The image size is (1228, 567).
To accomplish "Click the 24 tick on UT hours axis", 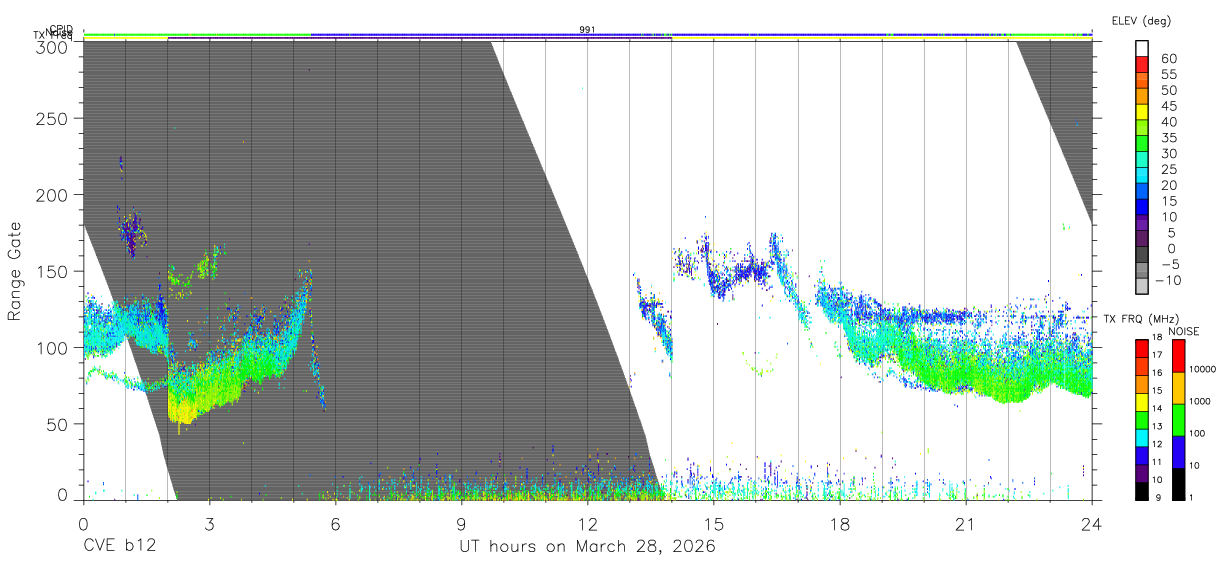I will (1091, 523).
